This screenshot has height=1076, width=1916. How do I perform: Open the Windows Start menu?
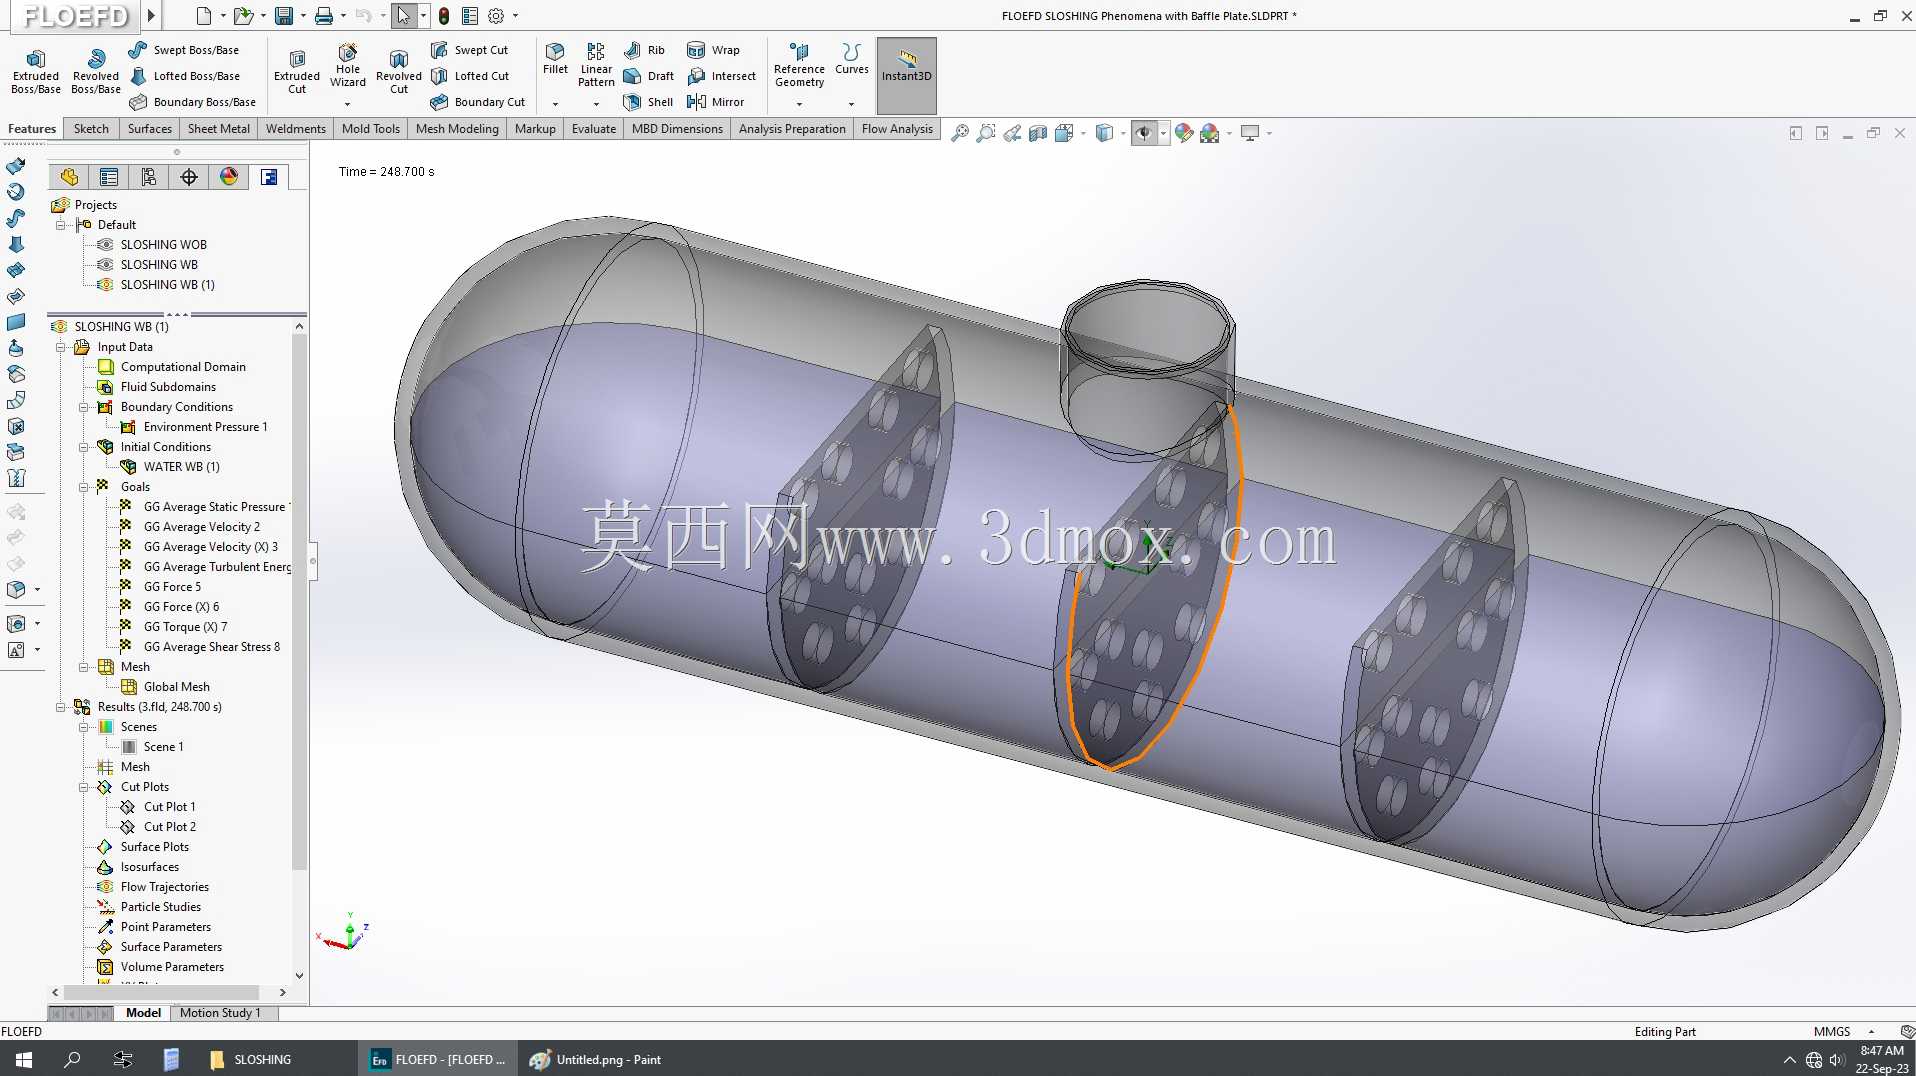tap(24, 1059)
